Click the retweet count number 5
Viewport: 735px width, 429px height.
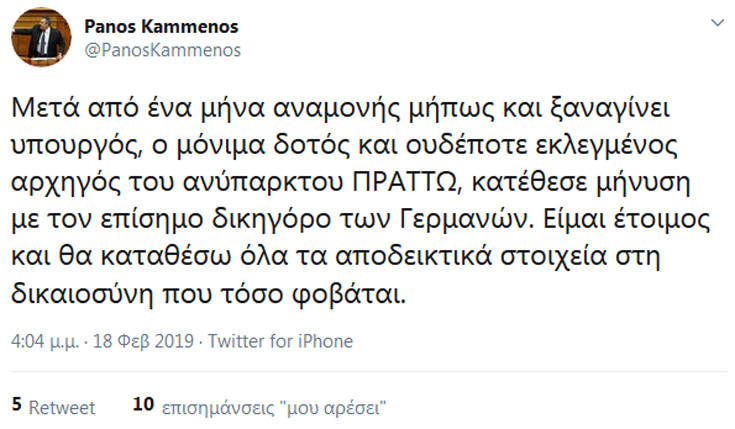click(x=16, y=407)
